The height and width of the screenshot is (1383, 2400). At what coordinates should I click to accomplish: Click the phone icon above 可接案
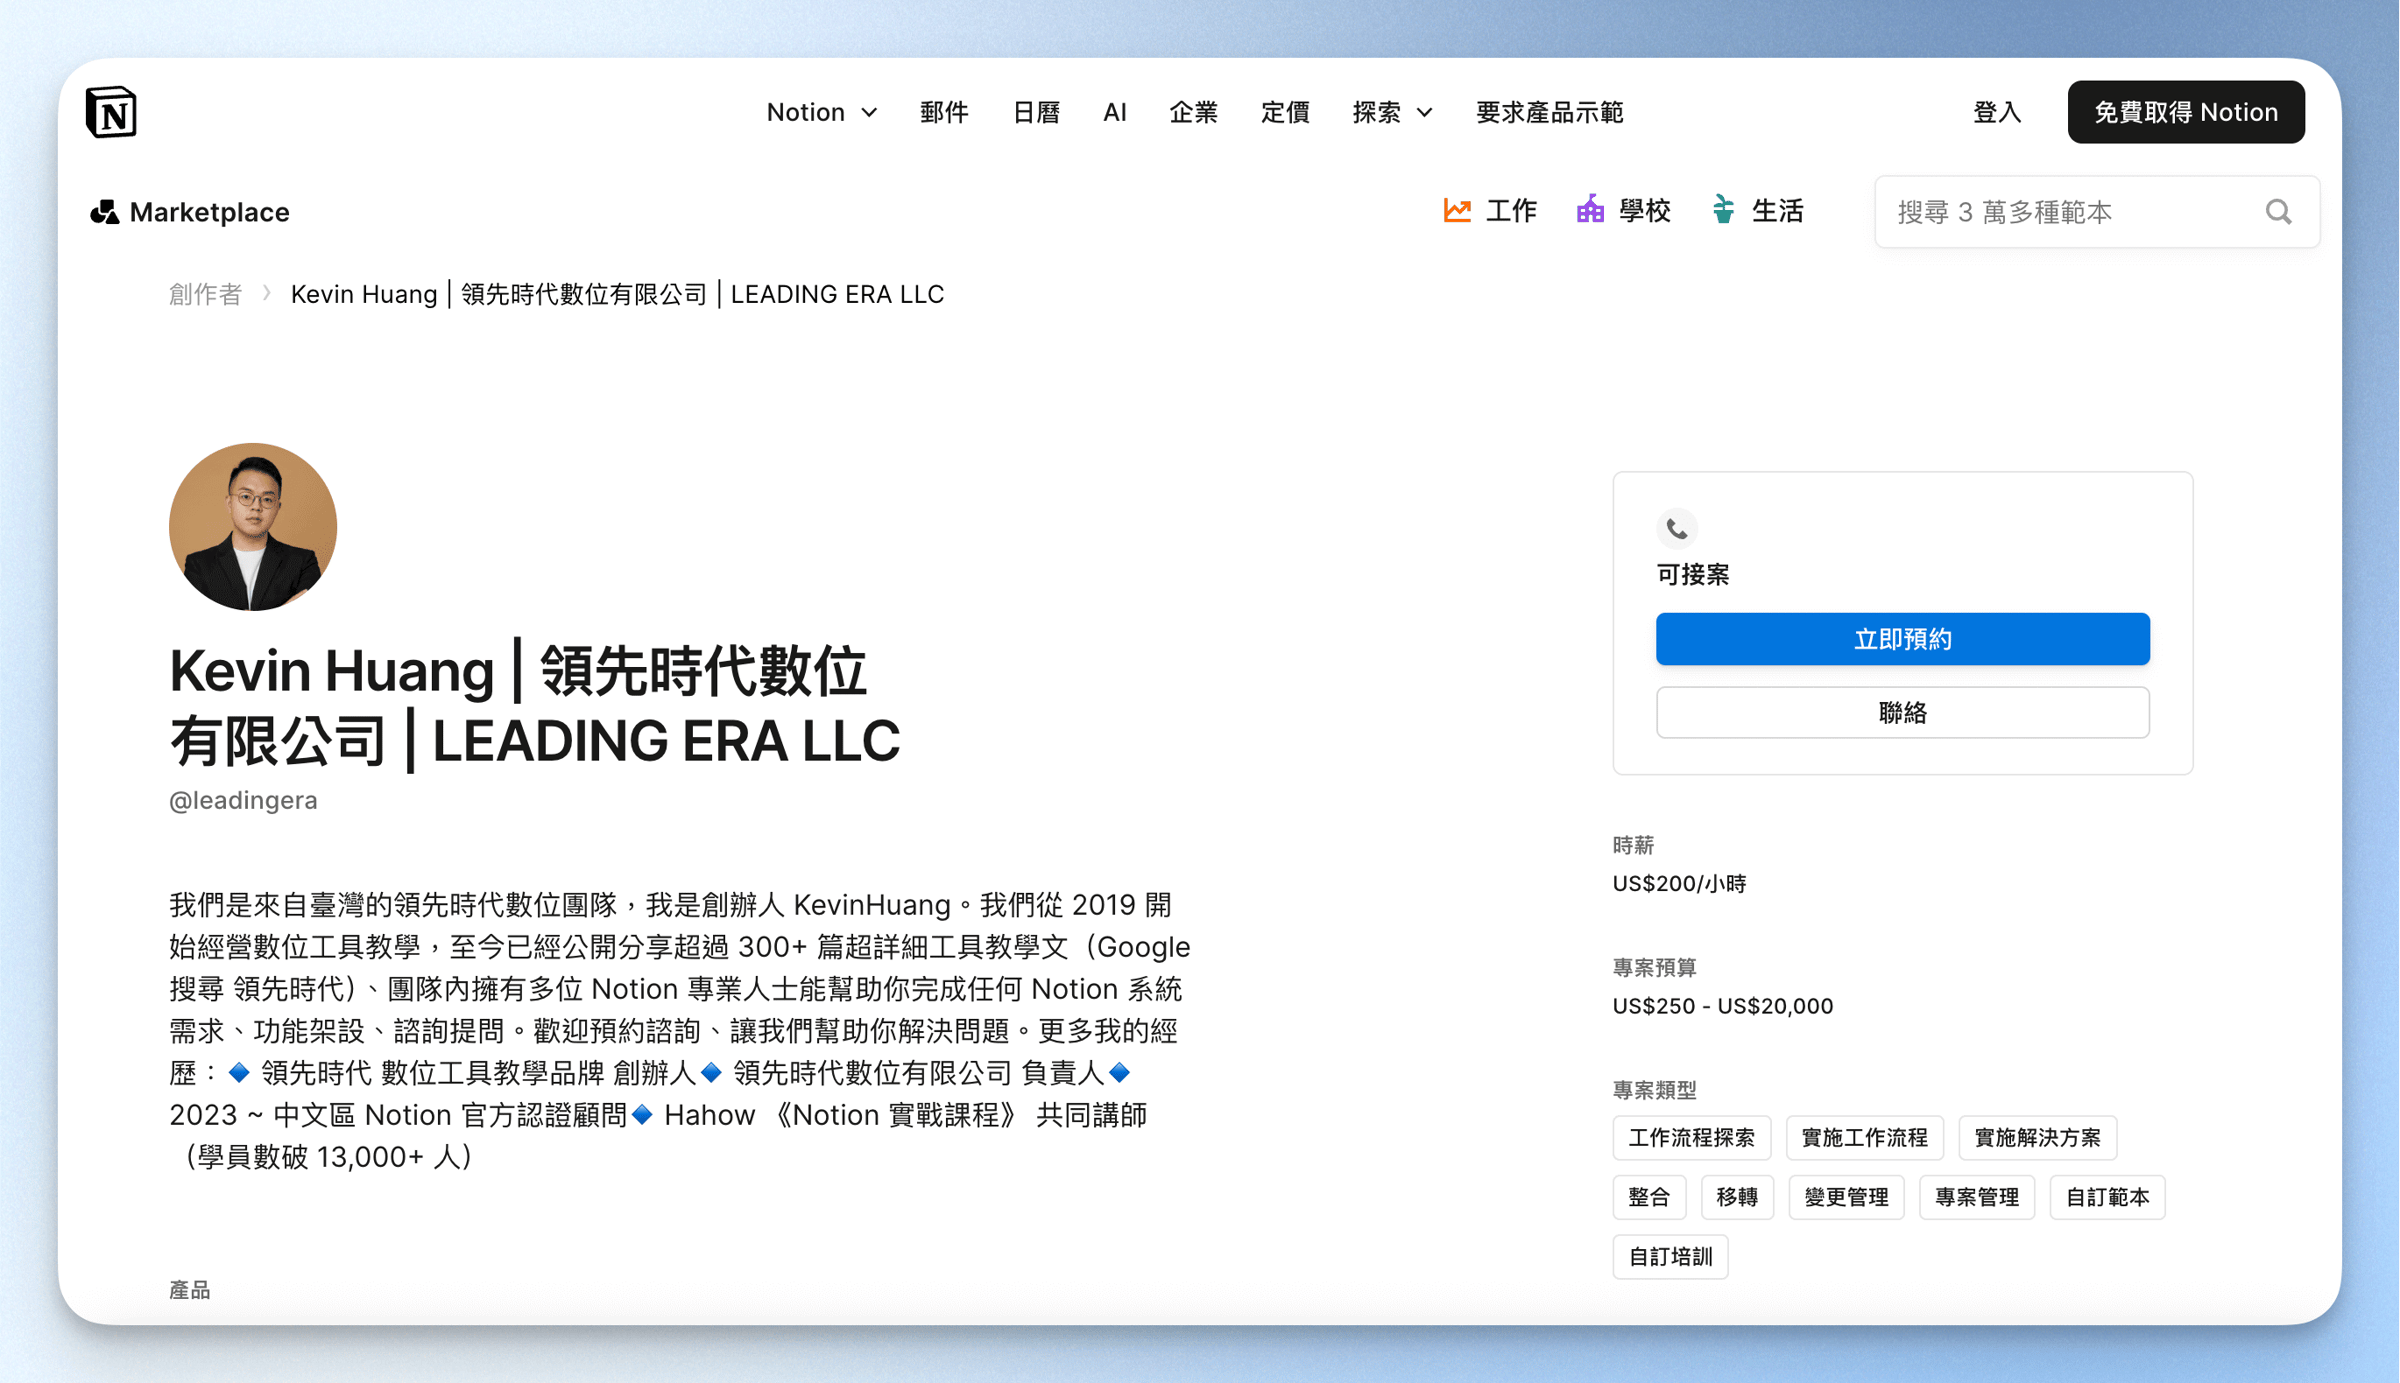click(x=1677, y=528)
